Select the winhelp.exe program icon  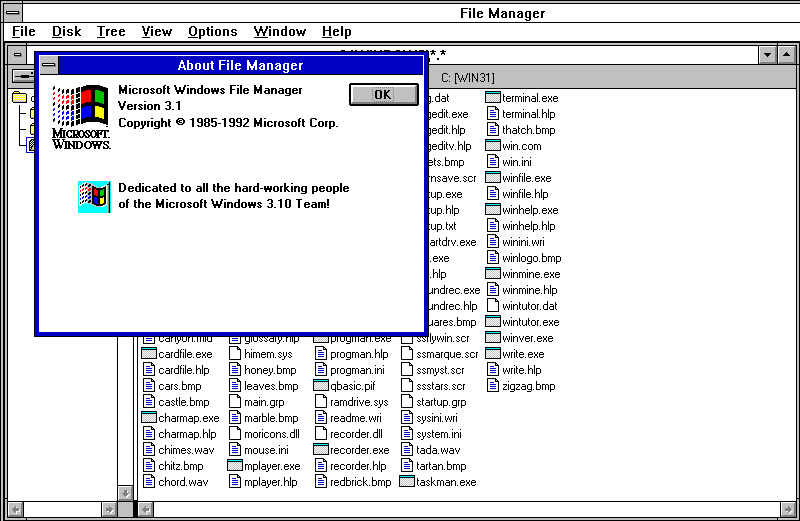click(492, 210)
